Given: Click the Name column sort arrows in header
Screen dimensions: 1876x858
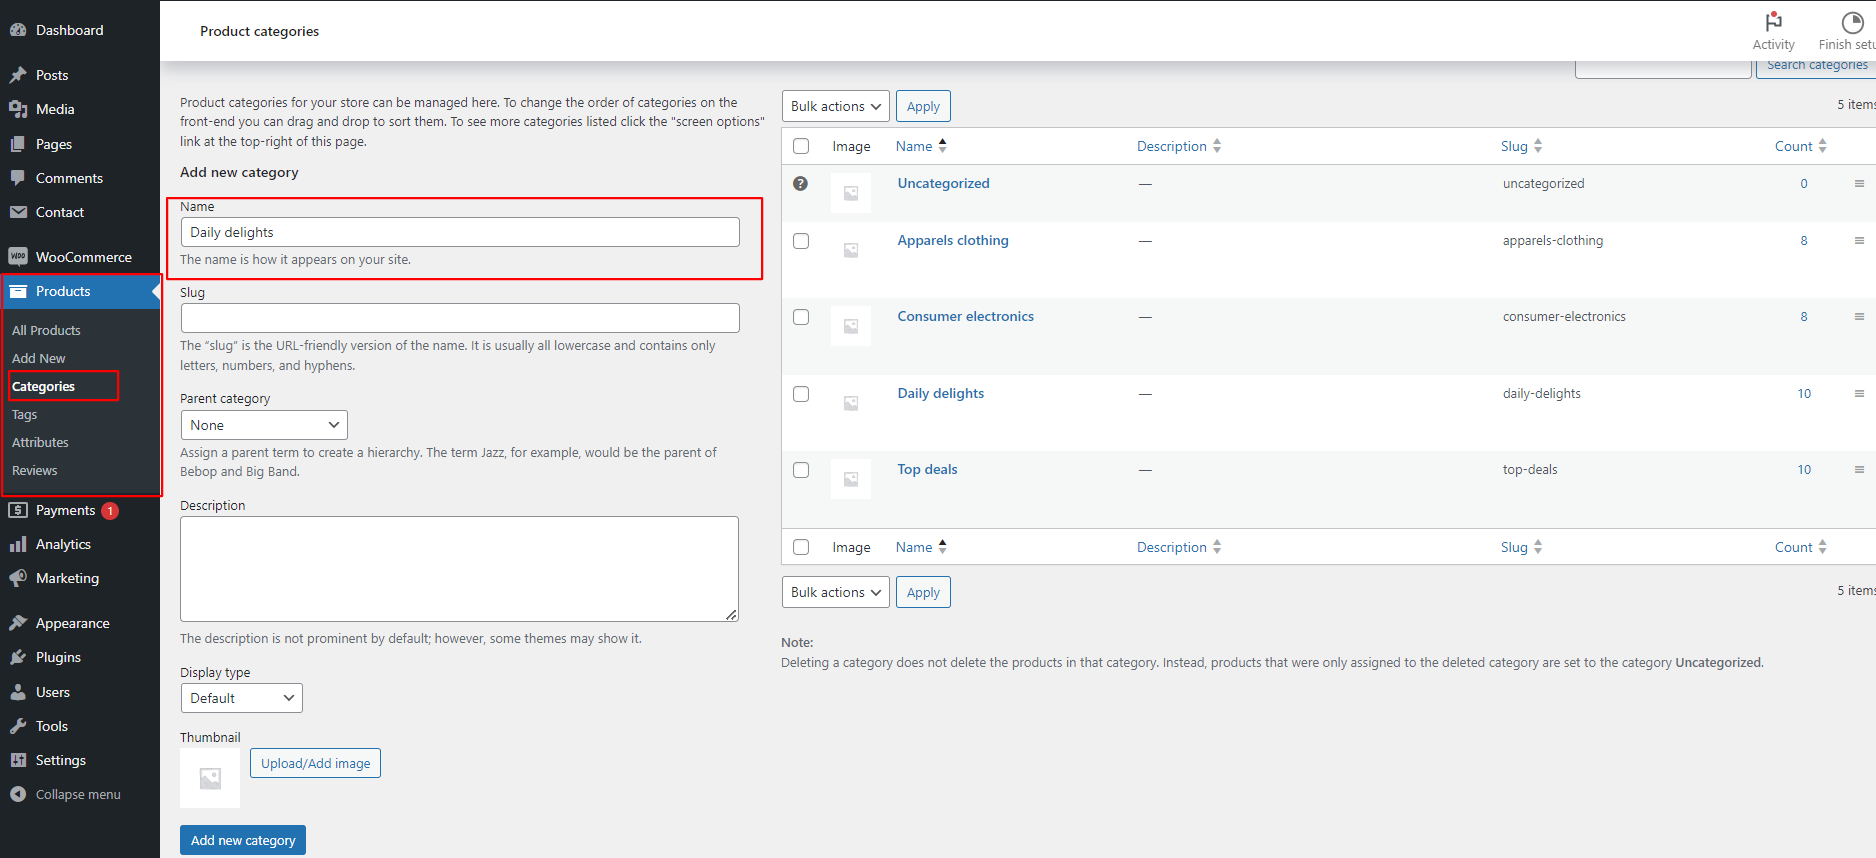Looking at the screenshot, I should 942,146.
